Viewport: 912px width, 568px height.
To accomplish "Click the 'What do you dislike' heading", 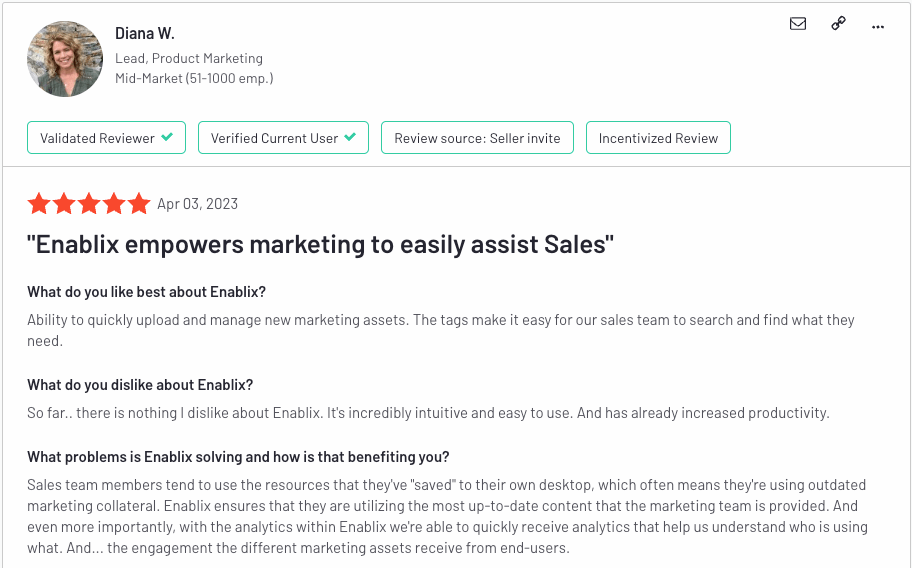I will point(140,385).
